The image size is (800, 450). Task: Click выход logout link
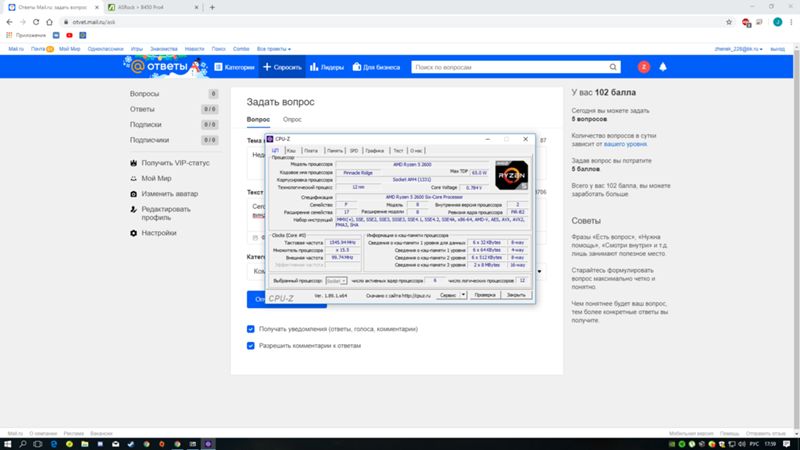pyautogui.click(x=778, y=49)
